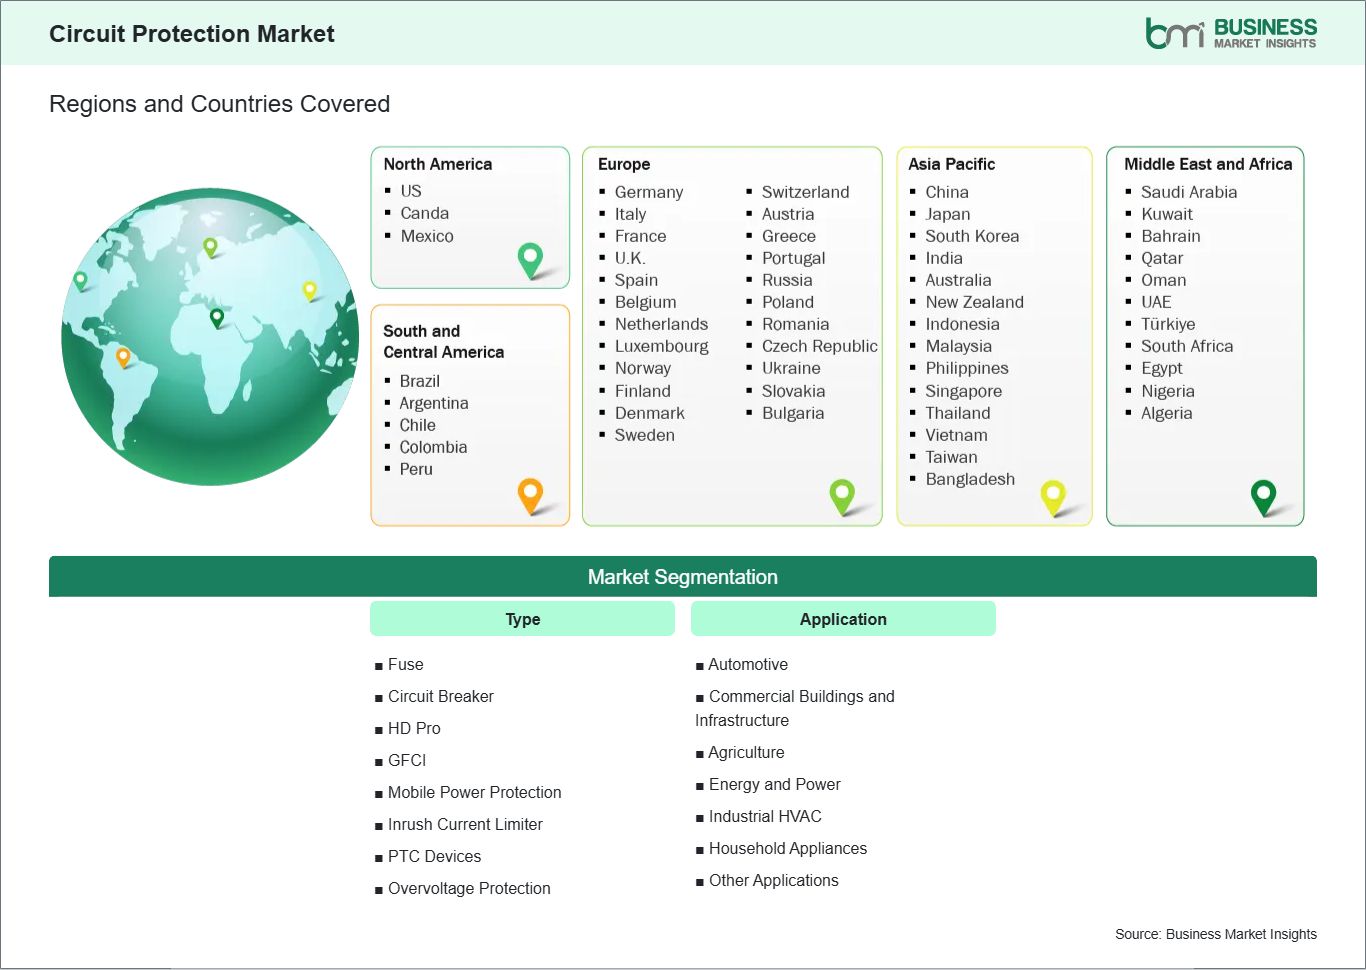
Task: Select the Type segmentation tab
Action: 522,619
